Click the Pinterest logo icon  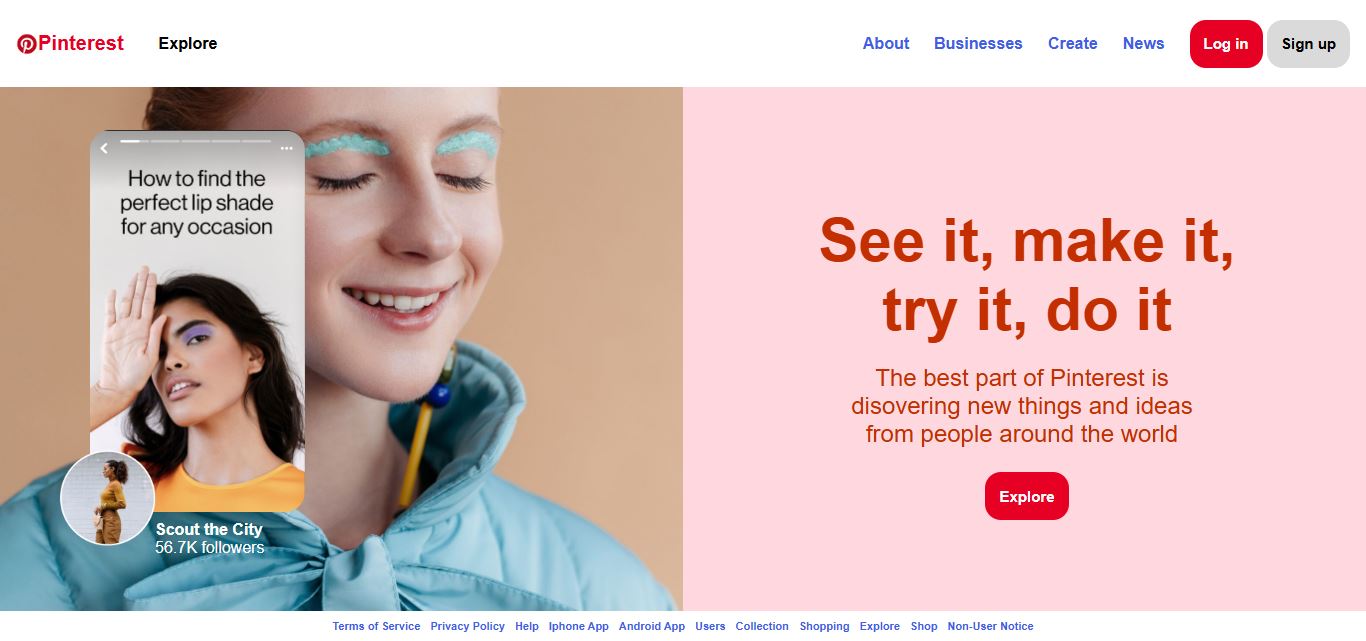[26, 44]
